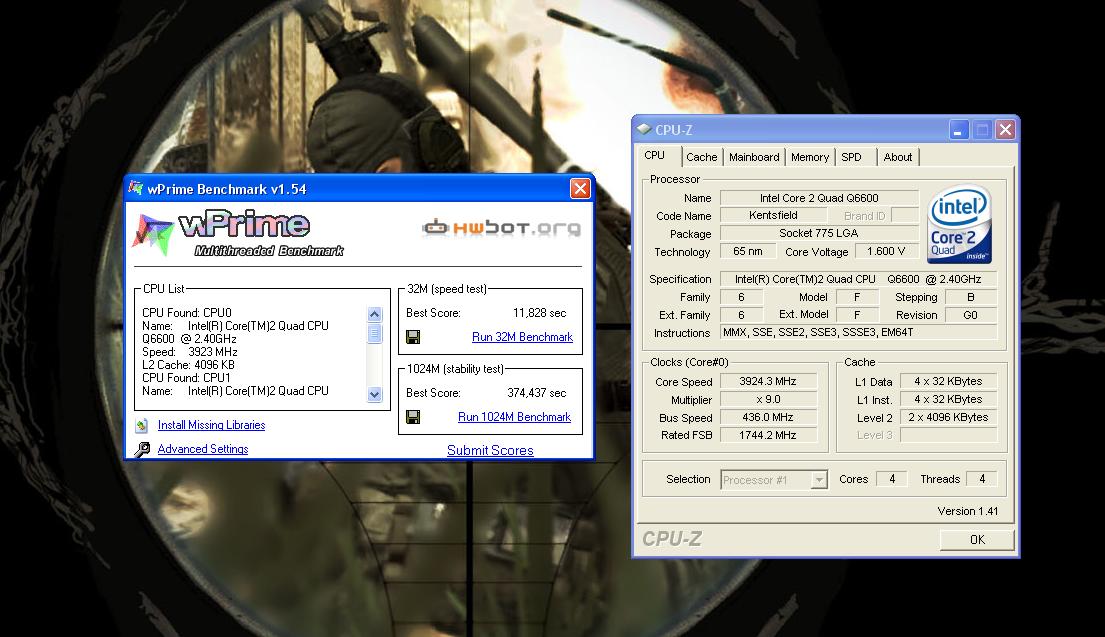
Task: Click the Code Name value Kentsfield
Action: coord(773,216)
